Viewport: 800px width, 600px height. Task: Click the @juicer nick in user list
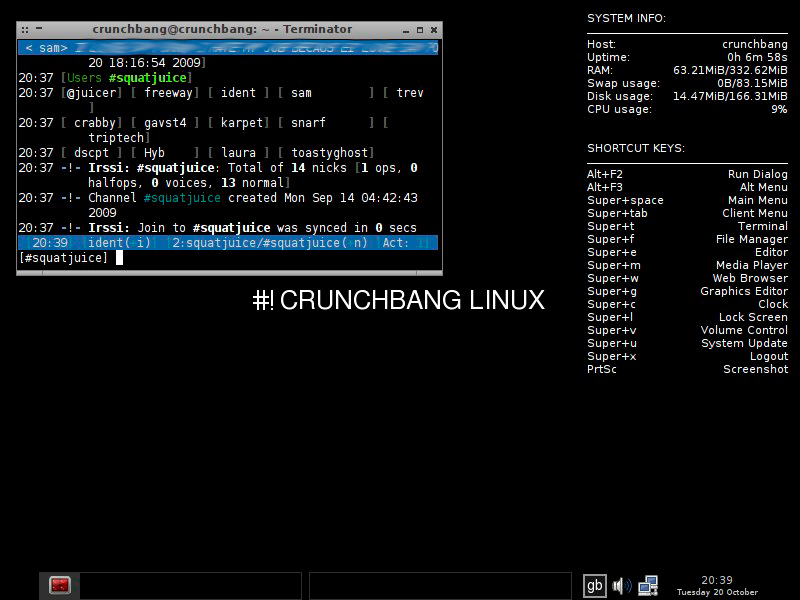(91, 93)
